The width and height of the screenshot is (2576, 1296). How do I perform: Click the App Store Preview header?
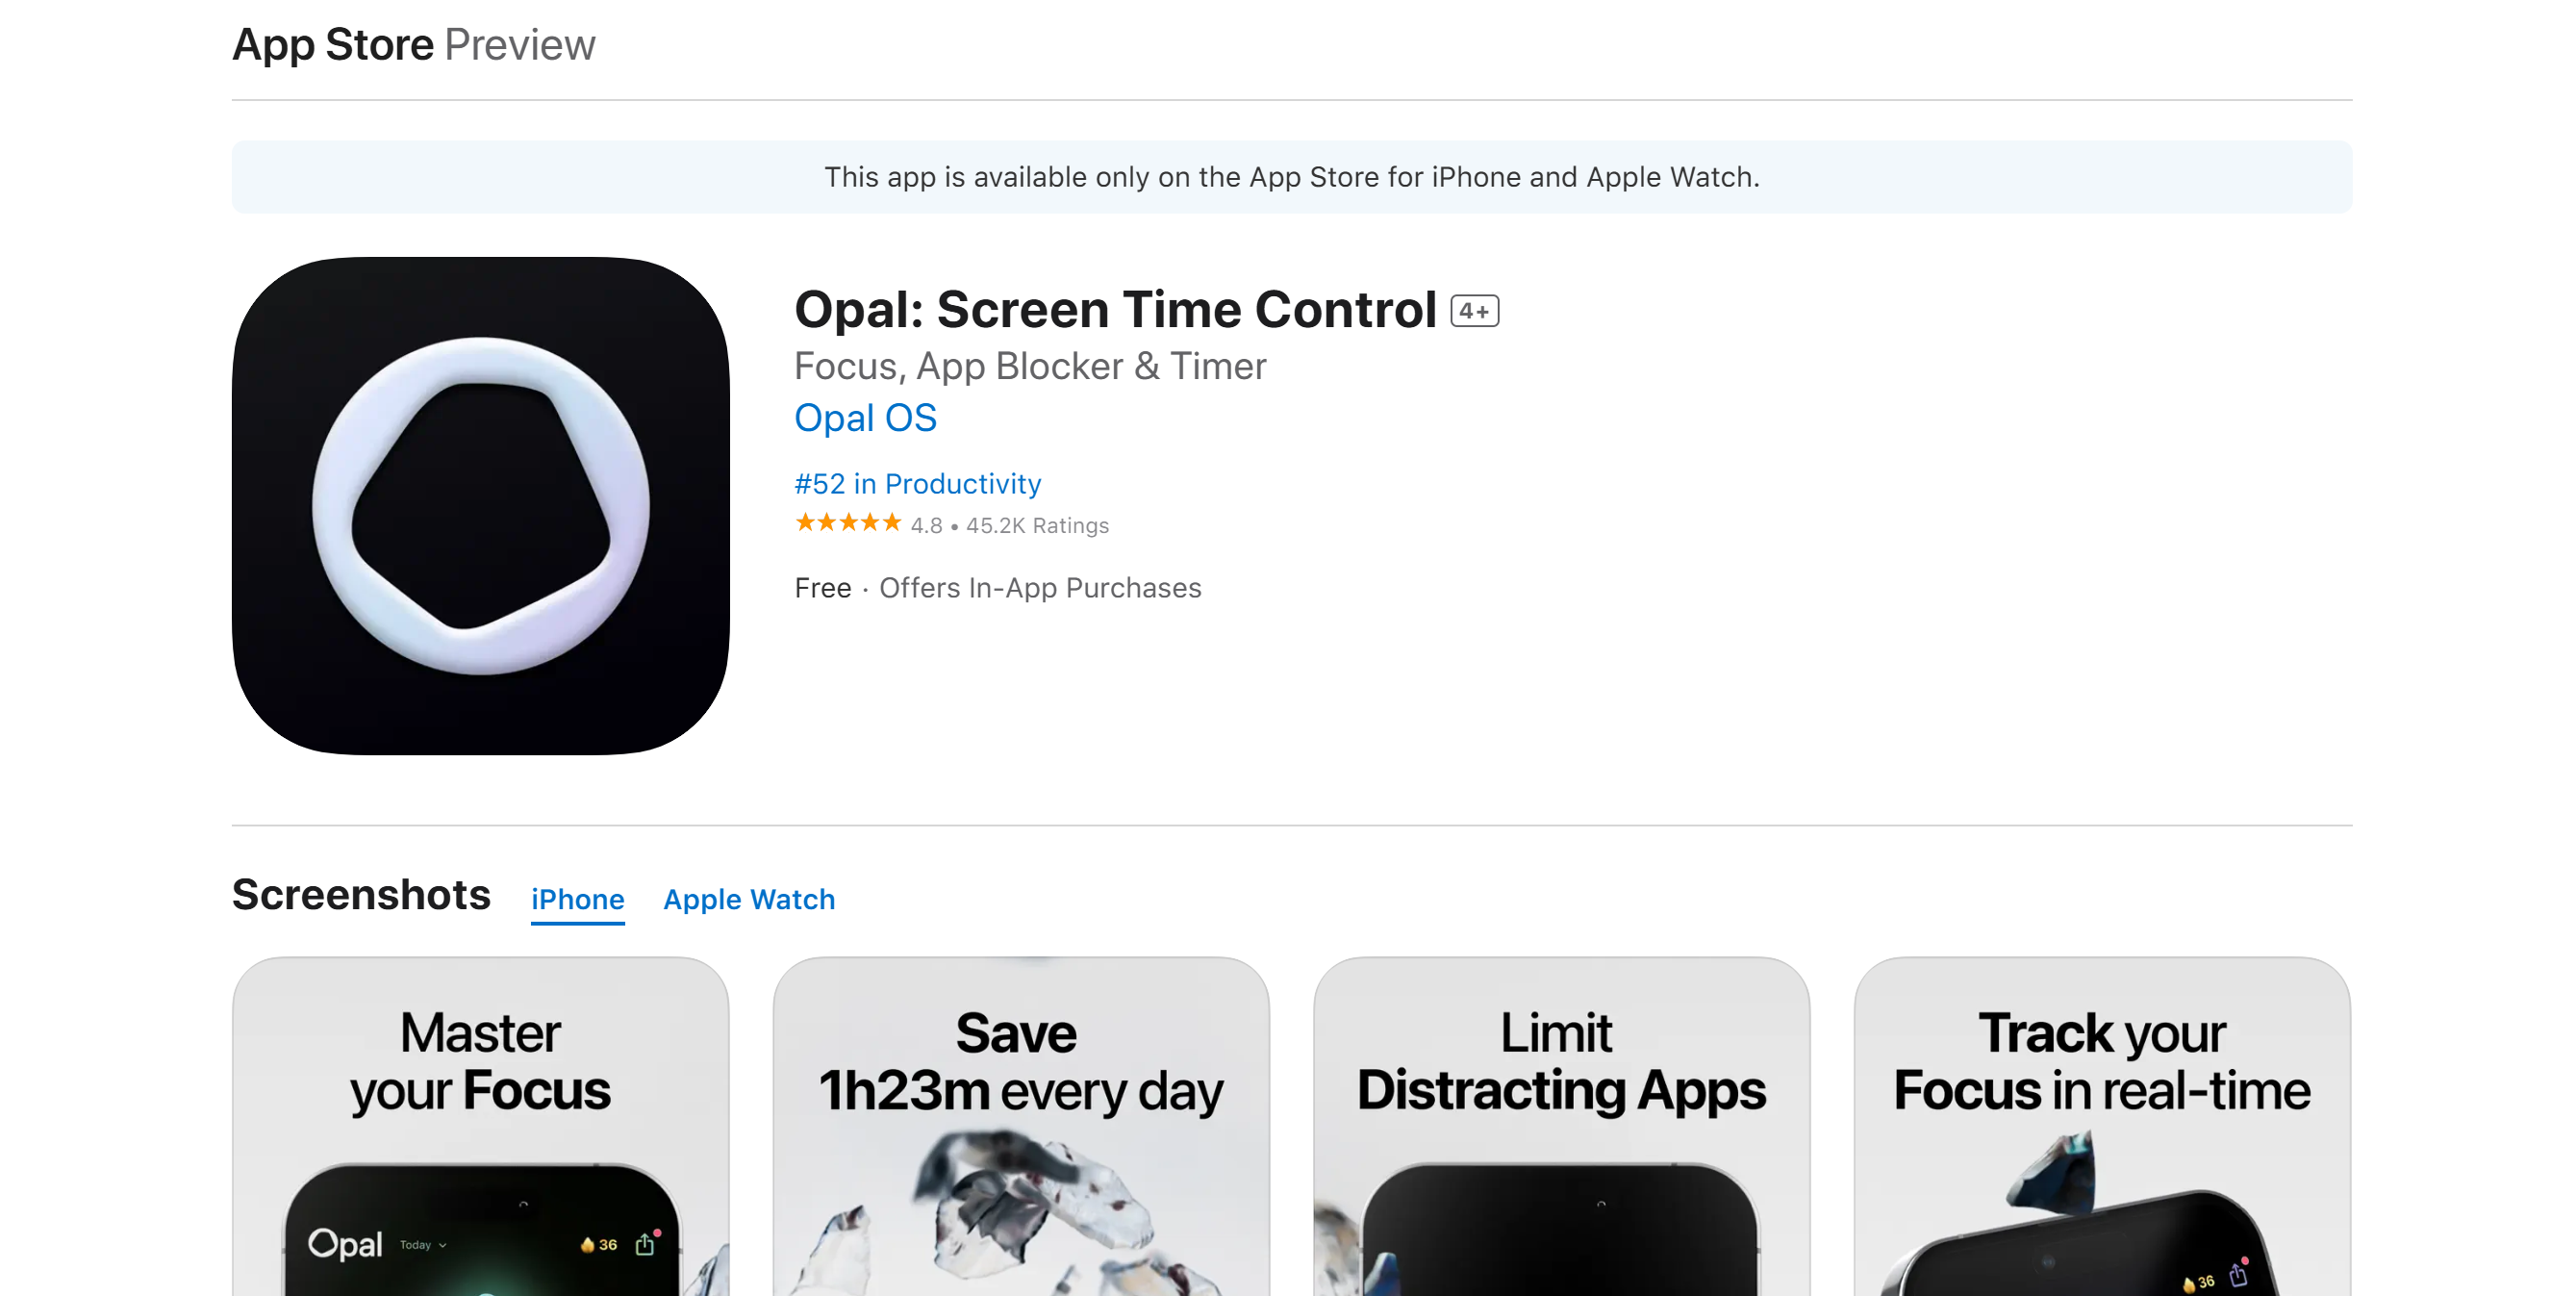click(x=414, y=45)
